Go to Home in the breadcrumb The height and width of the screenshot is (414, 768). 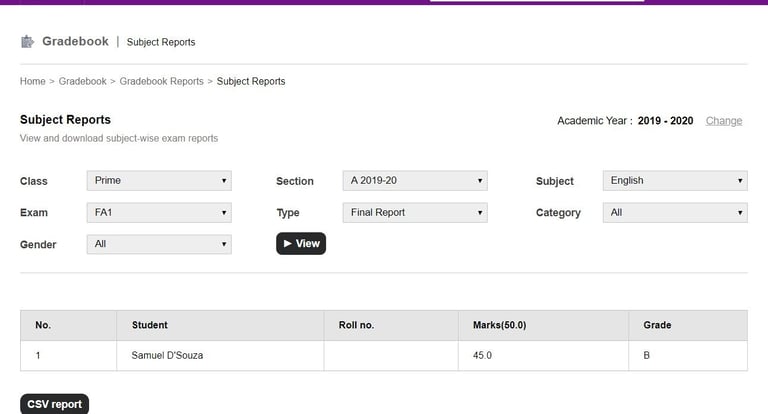[32, 81]
